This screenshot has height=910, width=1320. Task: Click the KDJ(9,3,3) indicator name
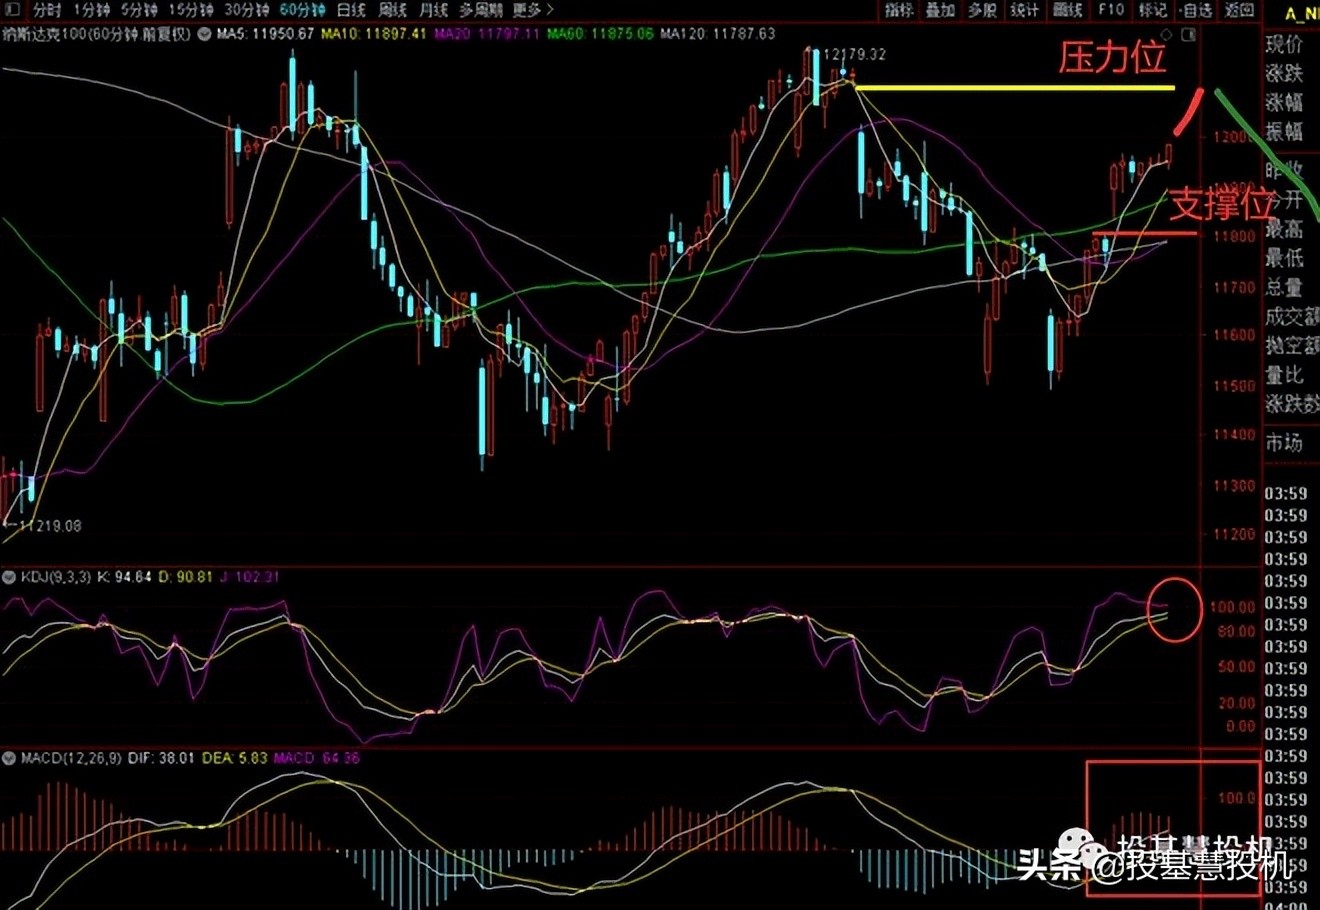(56, 577)
